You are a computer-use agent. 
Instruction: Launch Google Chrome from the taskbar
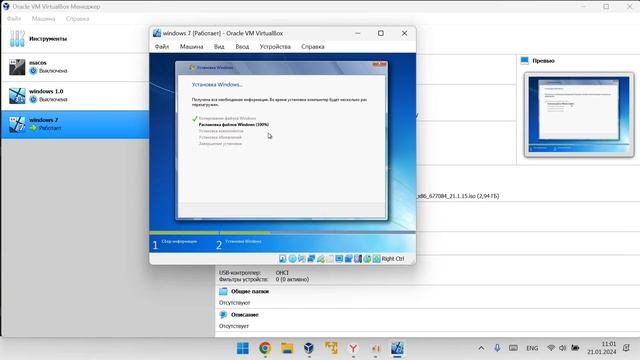pos(265,348)
